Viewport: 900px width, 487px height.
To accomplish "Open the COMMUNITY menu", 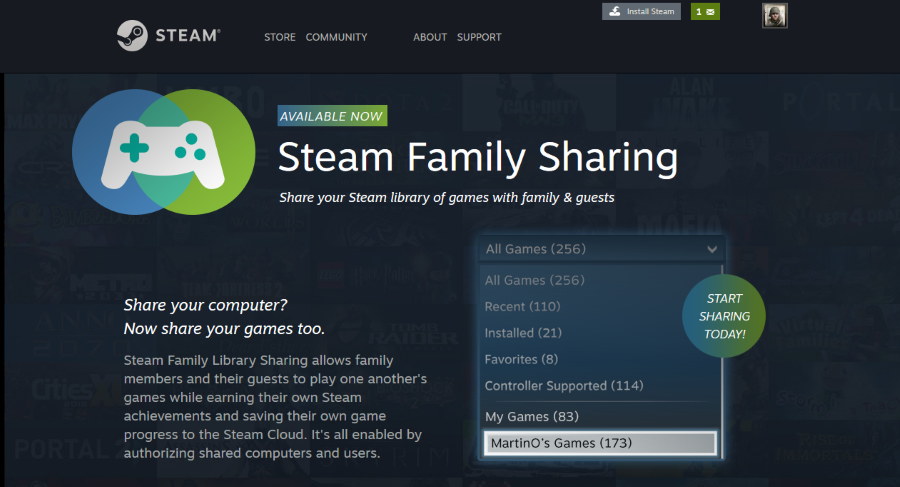I will (336, 37).
